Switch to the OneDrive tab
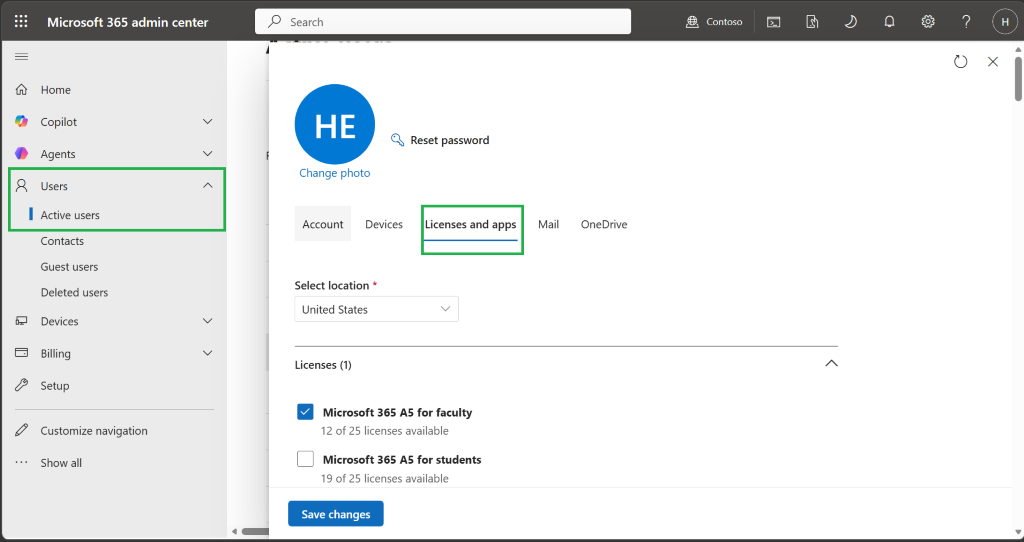Screen dimensions: 1024x542 pyautogui.click(x=604, y=224)
